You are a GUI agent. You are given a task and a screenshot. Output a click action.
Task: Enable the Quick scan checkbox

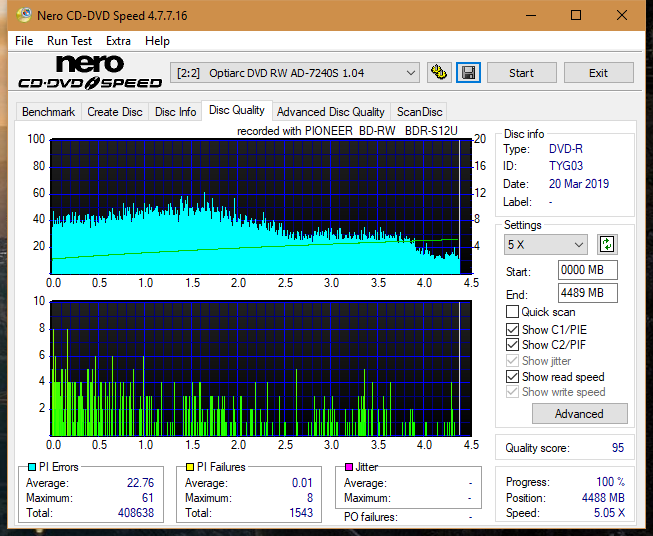(x=512, y=312)
